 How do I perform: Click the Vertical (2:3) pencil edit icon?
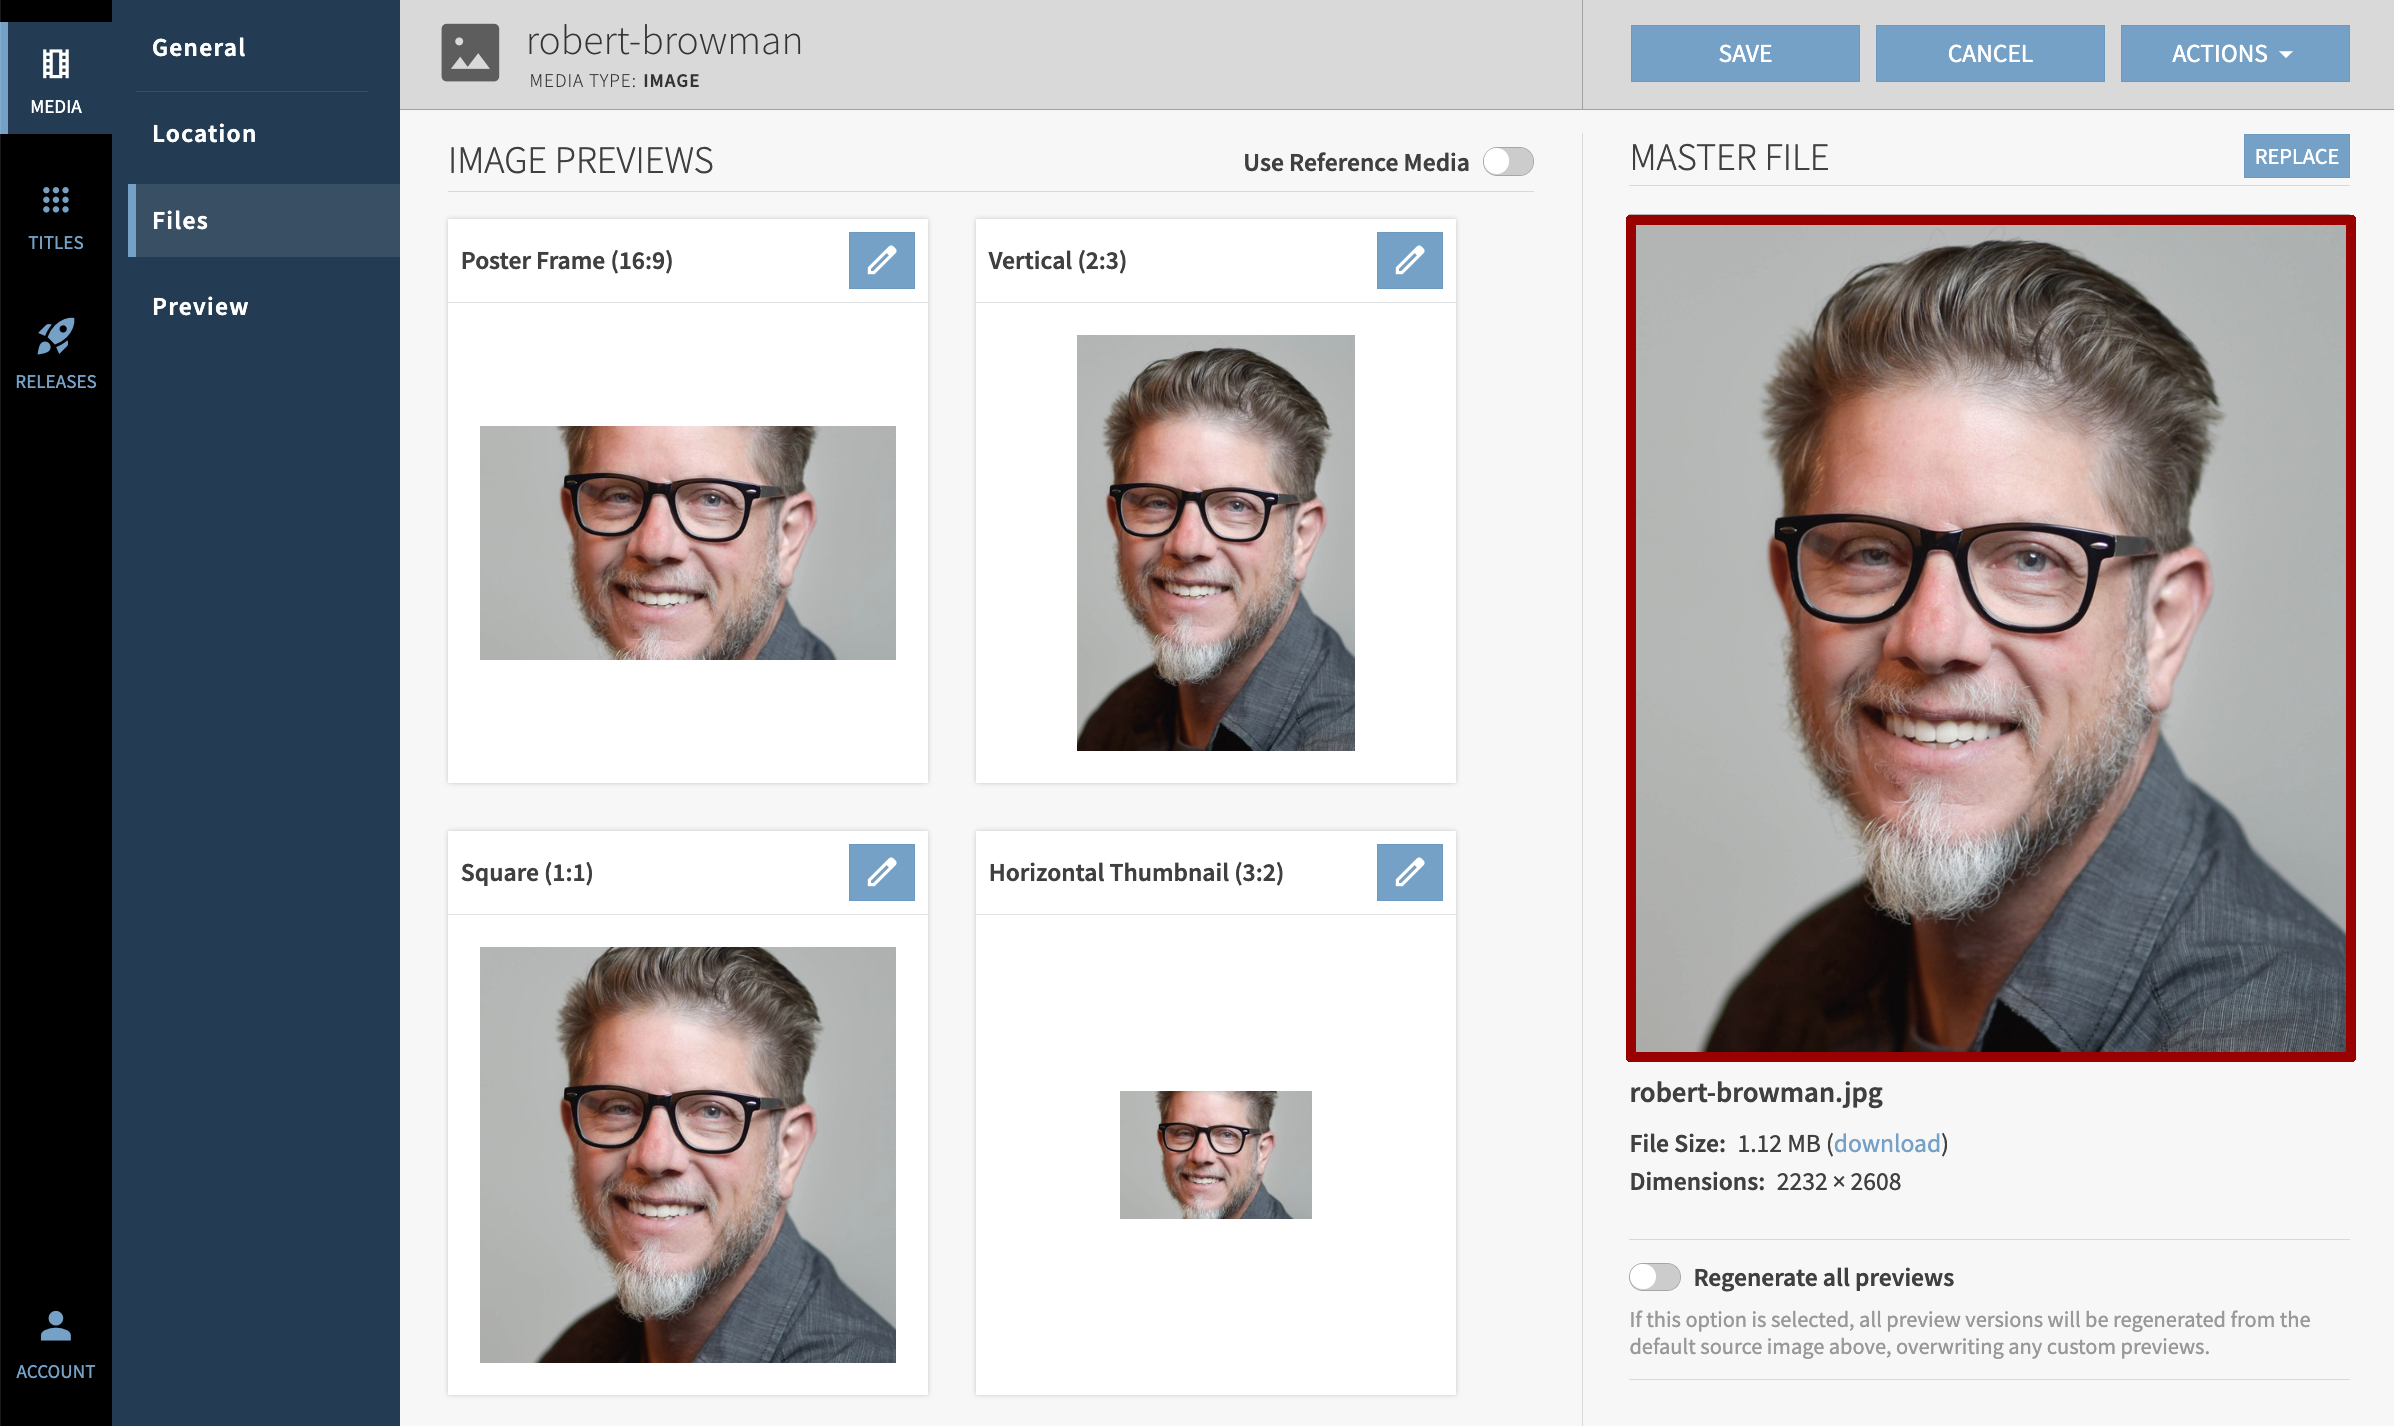(1409, 261)
